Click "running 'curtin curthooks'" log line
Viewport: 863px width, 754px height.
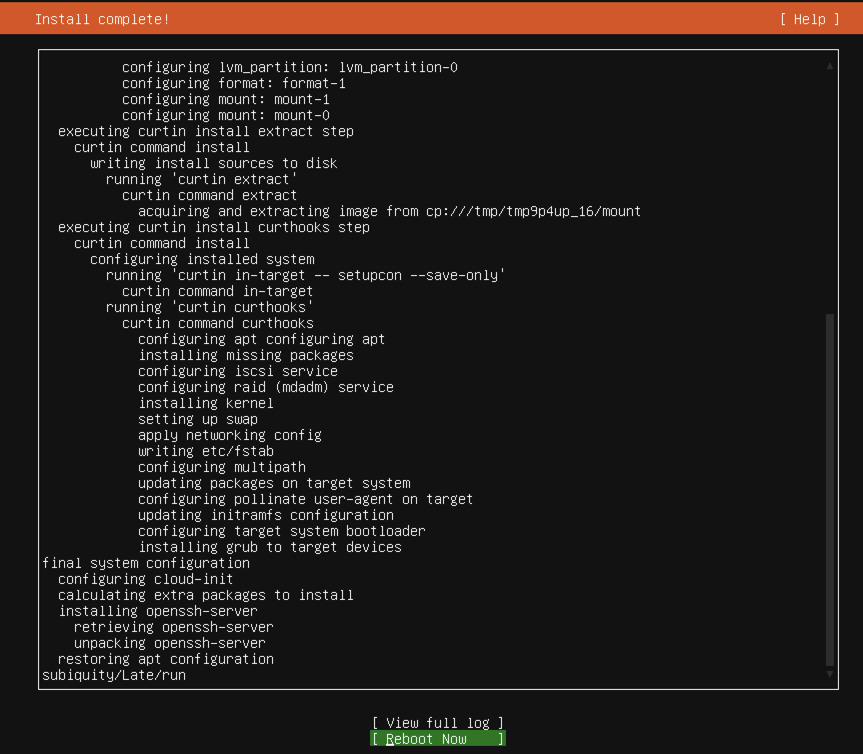210,308
